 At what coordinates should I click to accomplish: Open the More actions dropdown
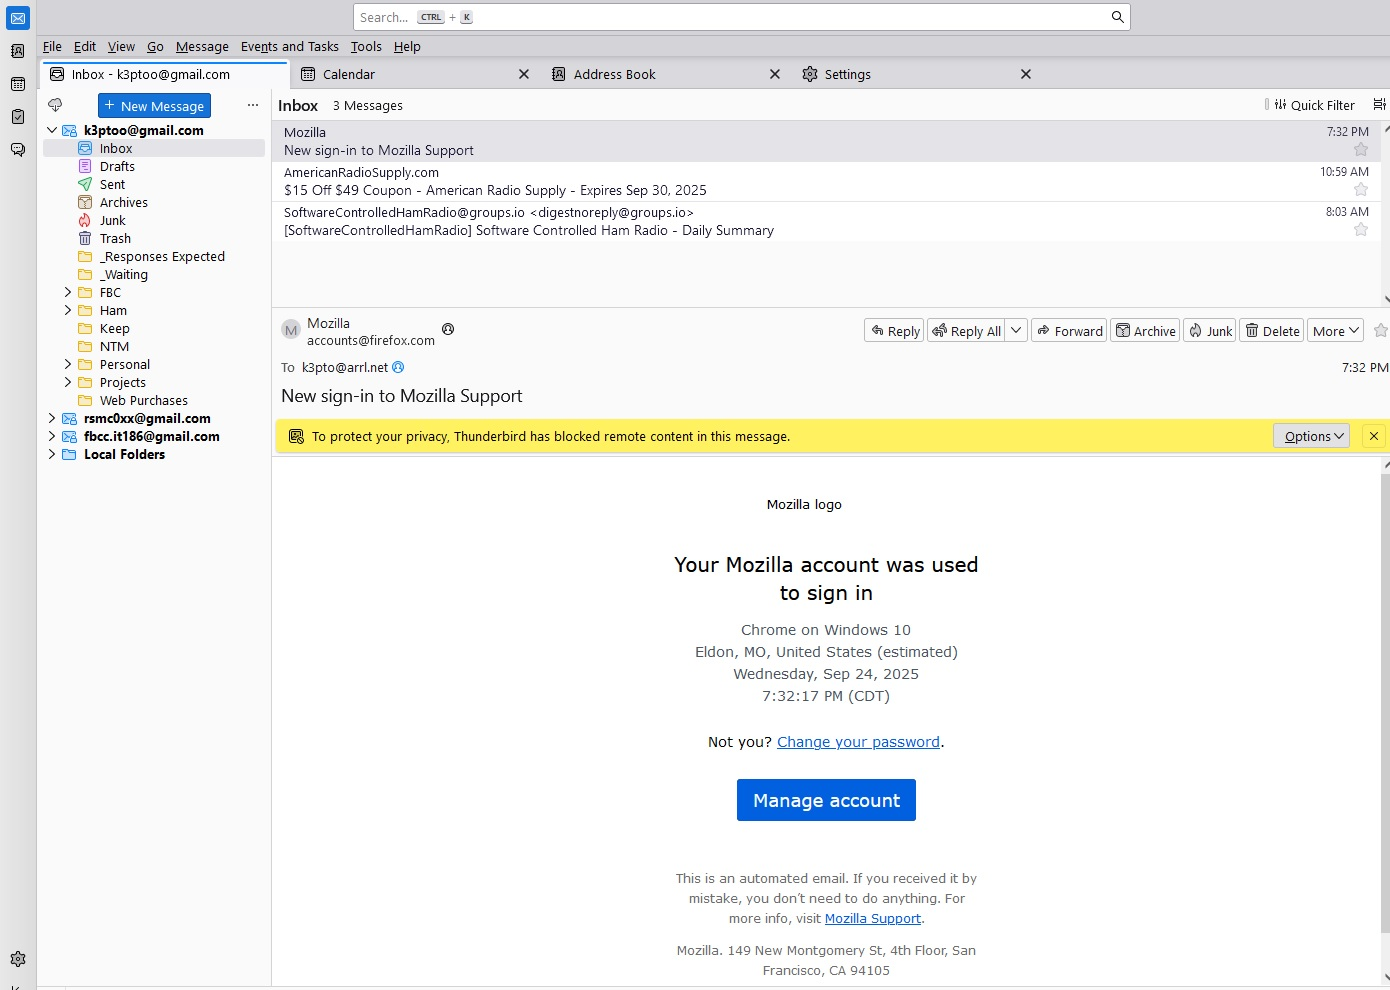click(1335, 331)
